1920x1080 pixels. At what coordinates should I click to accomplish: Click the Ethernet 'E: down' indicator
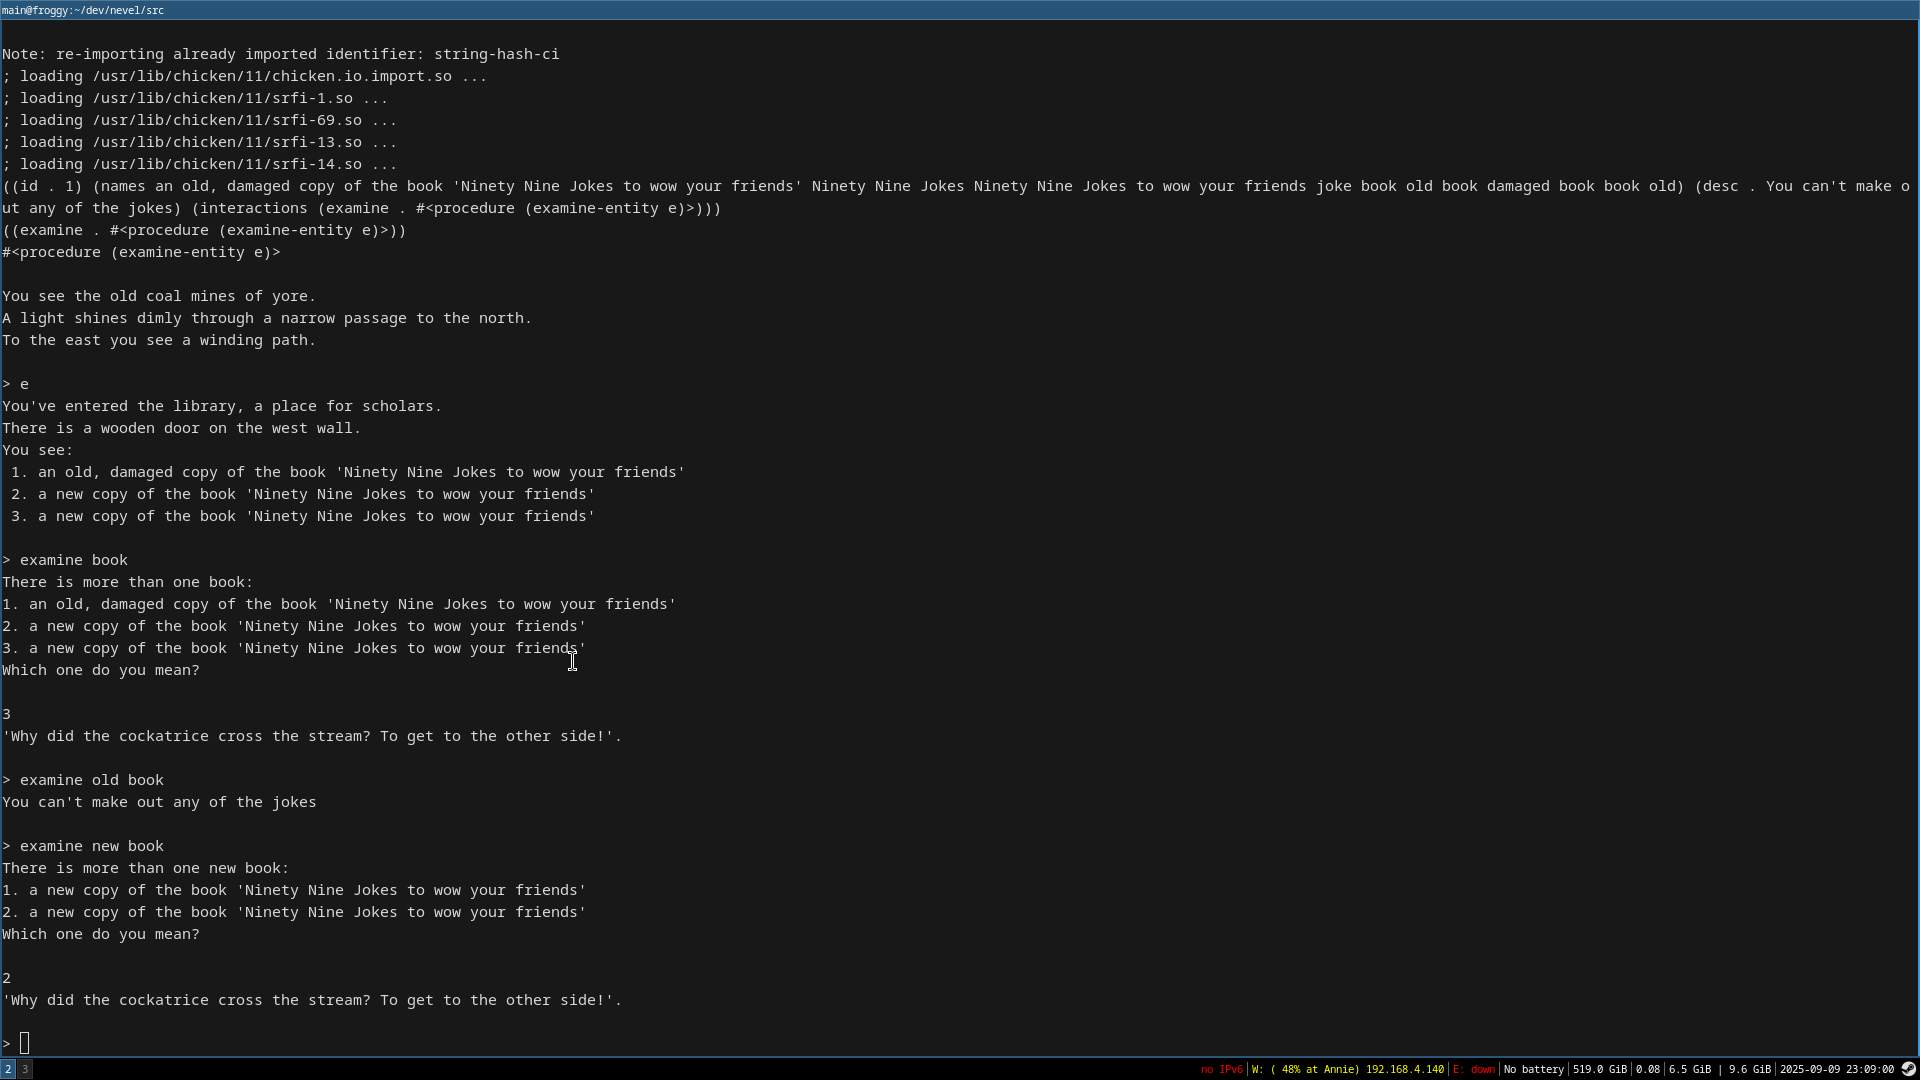[1473, 1069]
